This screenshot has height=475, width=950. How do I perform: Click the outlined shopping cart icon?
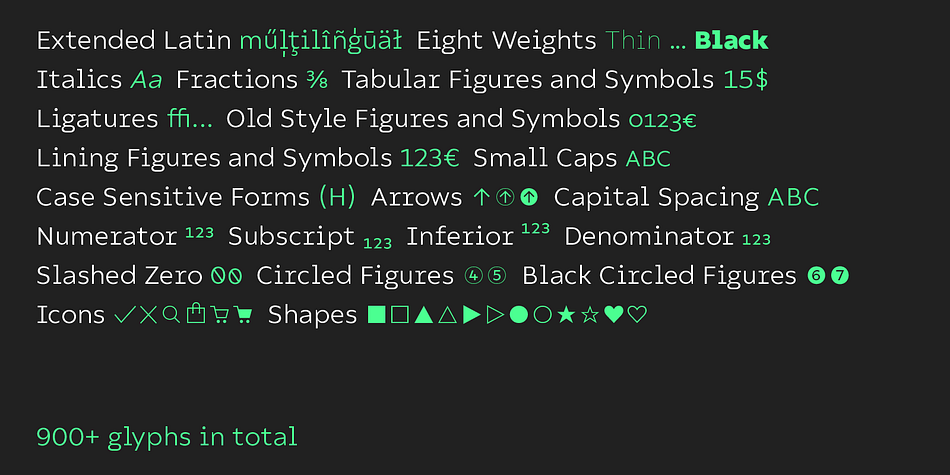coord(219,315)
